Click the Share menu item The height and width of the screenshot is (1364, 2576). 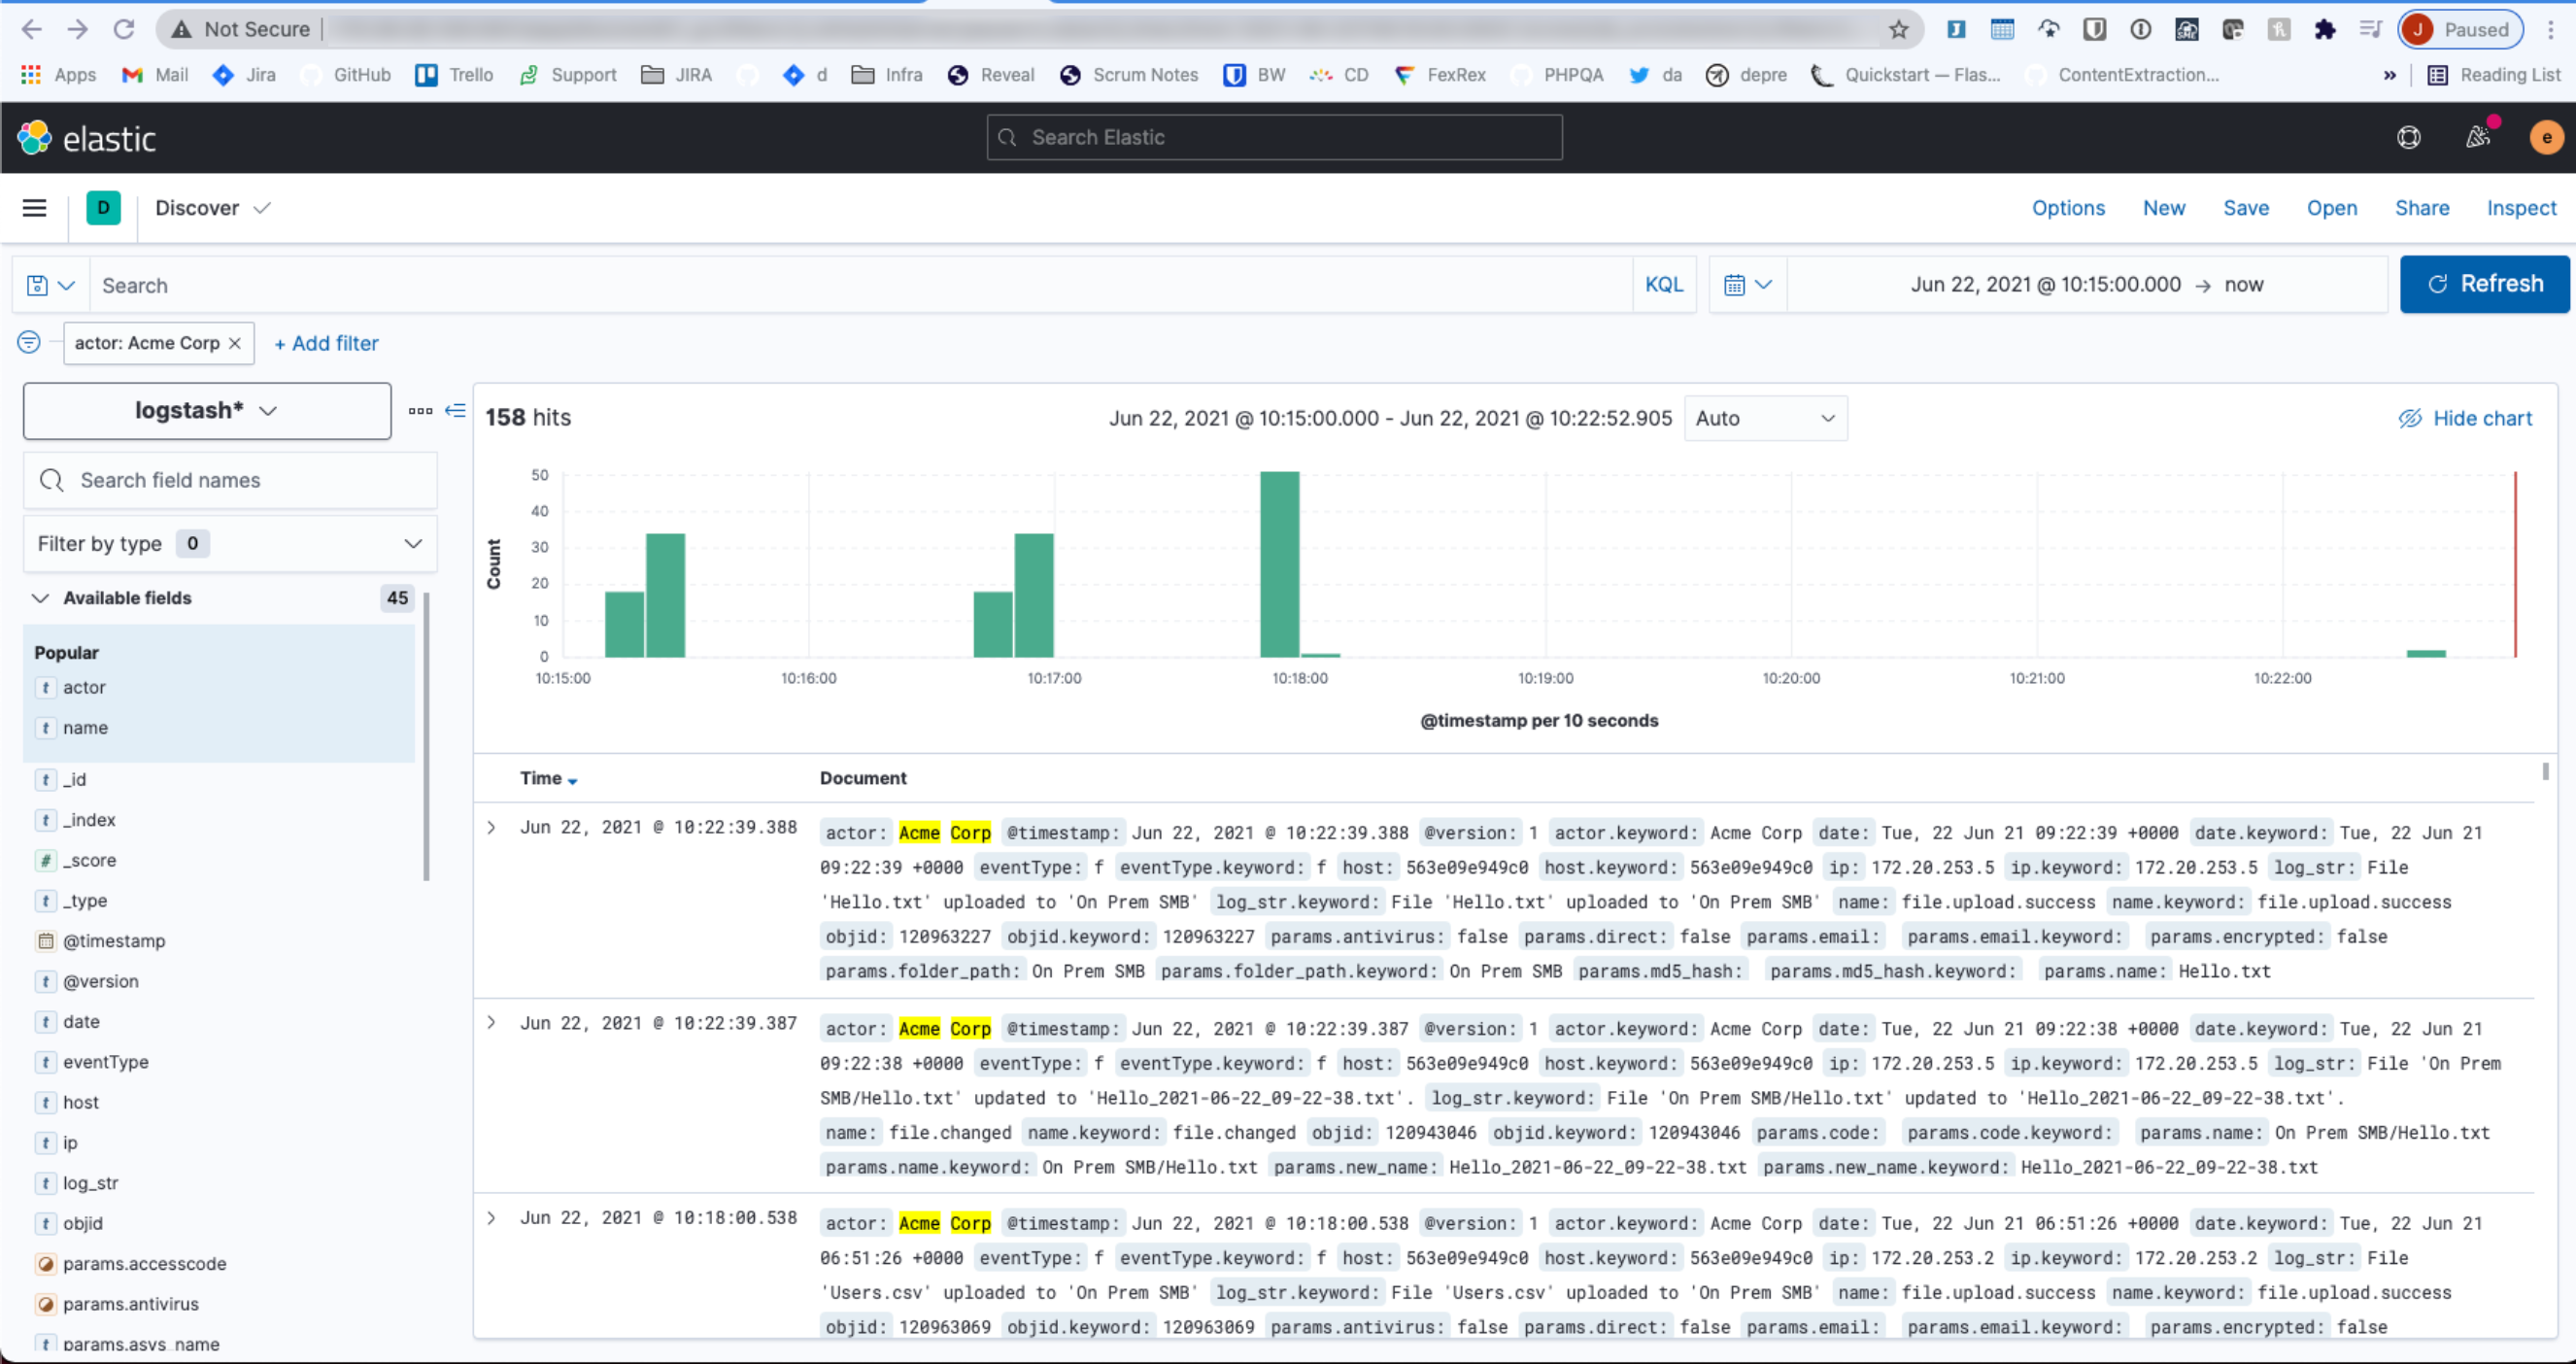tap(2421, 208)
